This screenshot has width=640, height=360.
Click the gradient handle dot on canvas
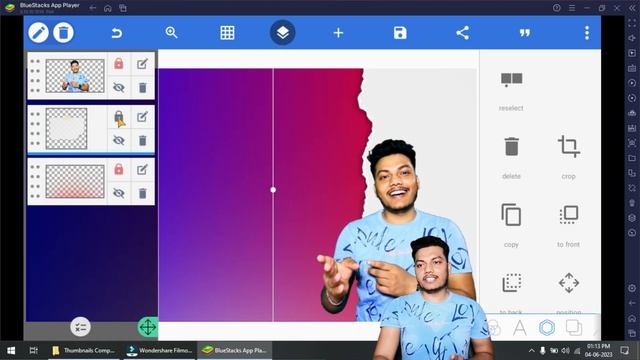(273, 190)
